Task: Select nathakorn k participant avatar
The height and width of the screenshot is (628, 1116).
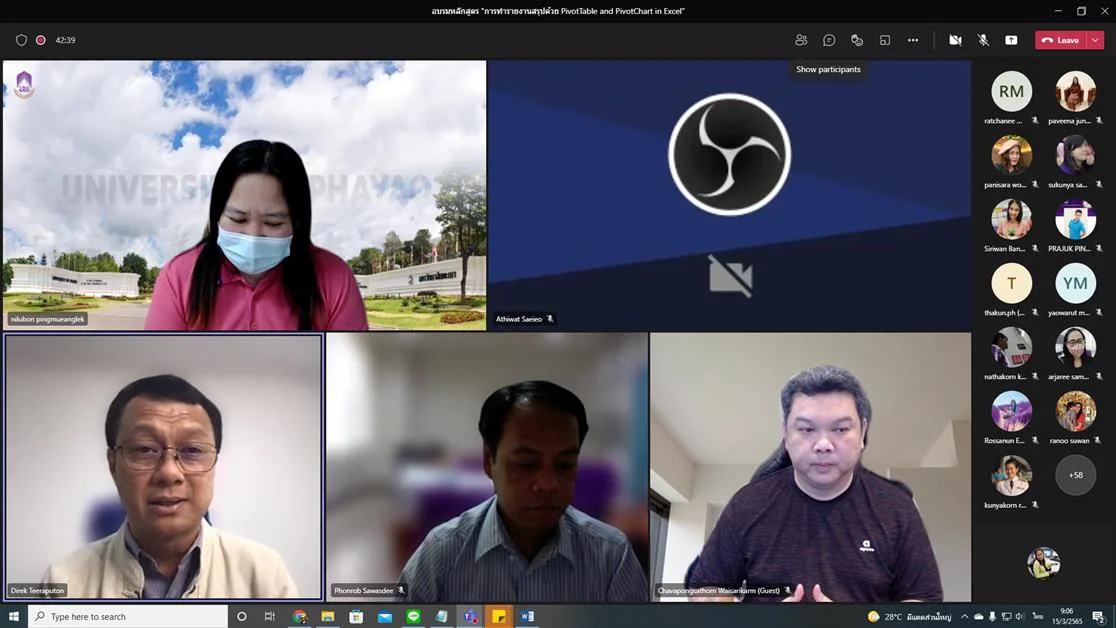Action: (1011, 347)
